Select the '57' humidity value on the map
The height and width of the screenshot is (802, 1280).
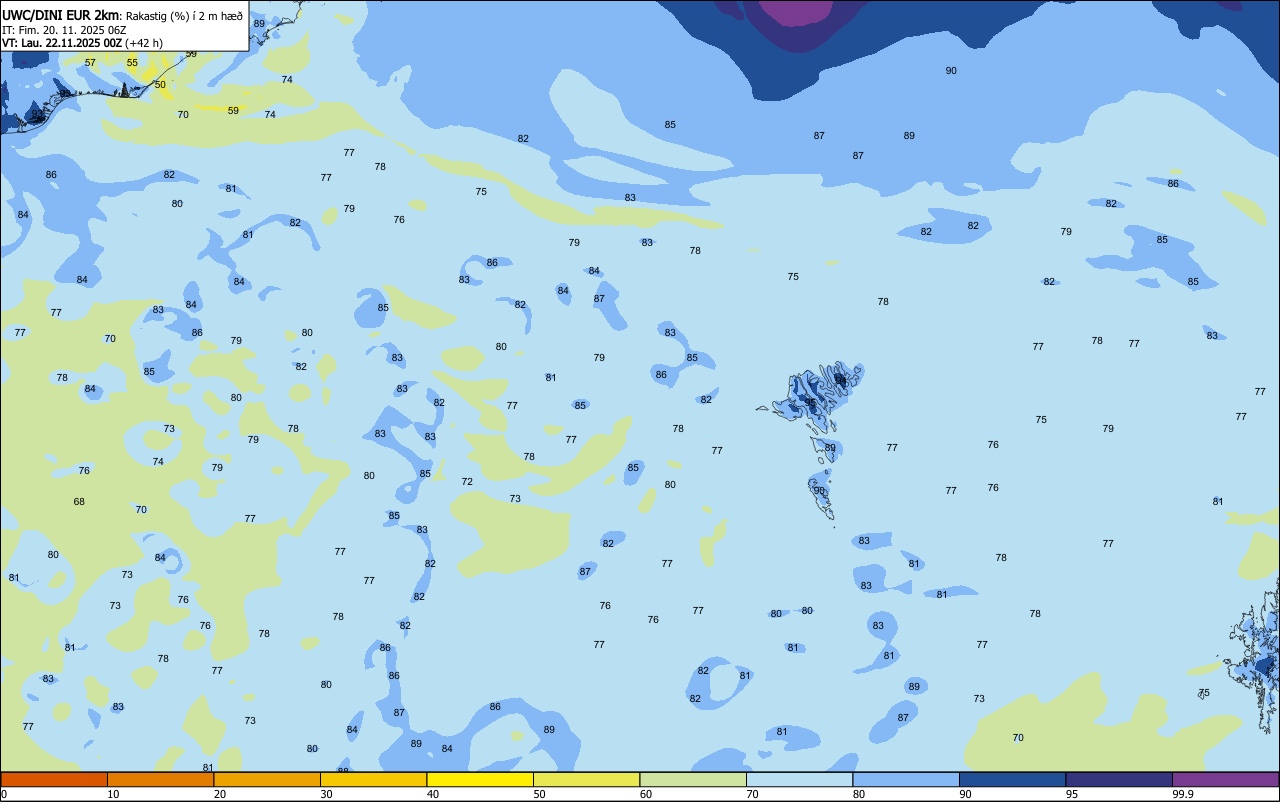[90, 62]
